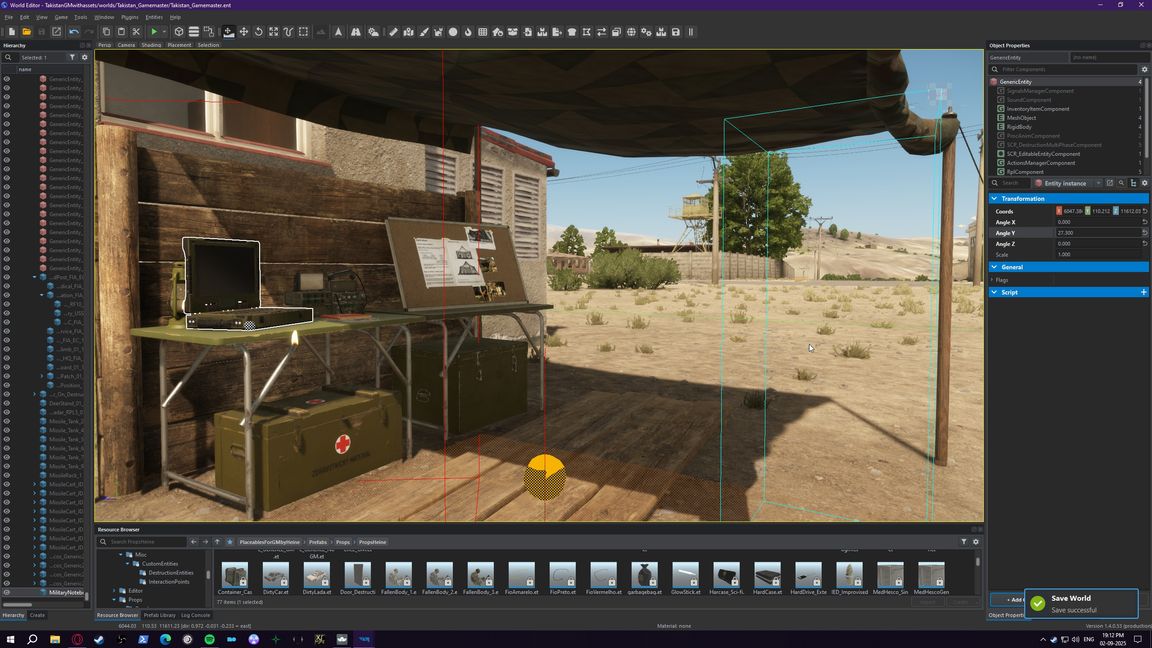Switch to the Log Console tab

(x=195, y=615)
